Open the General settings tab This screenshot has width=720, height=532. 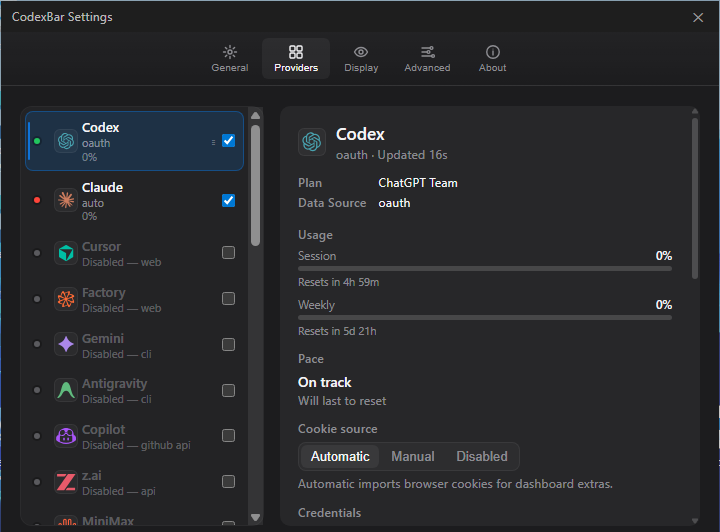click(230, 59)
